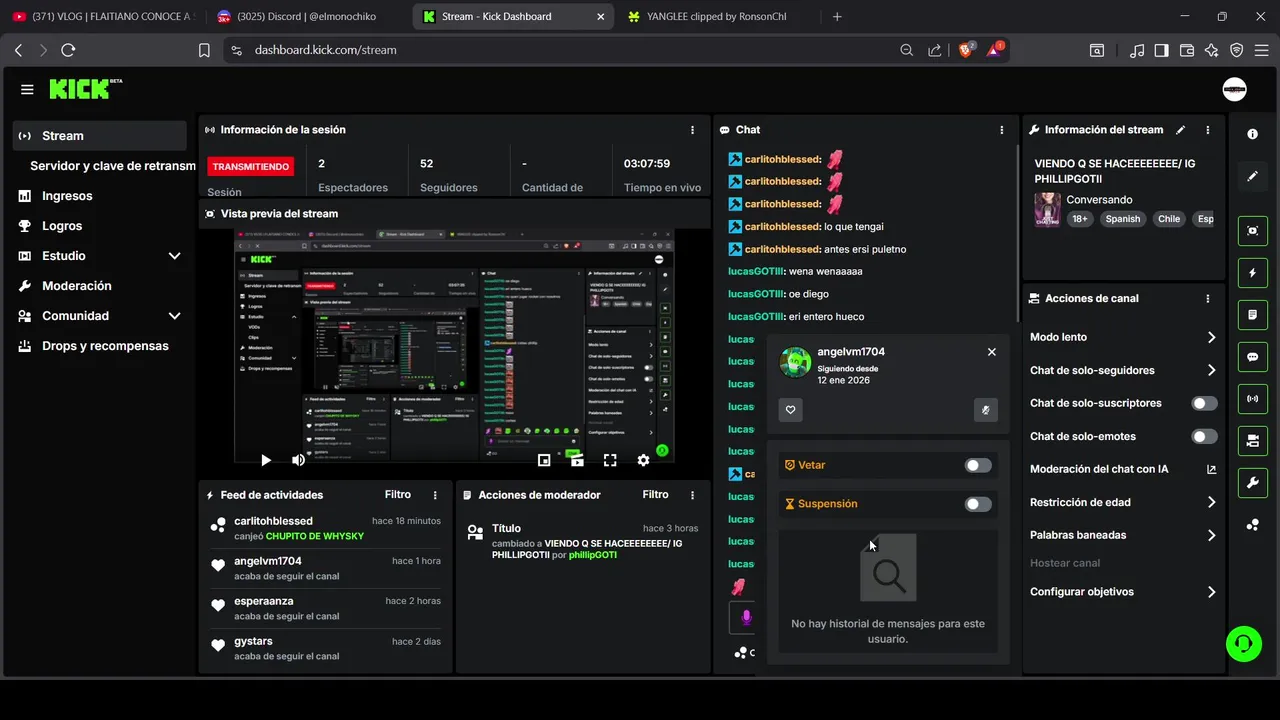1280x720 pixels.
Task: Toggle the Suspensión switch
Action: pyautogui.click(x=978, y=504)
